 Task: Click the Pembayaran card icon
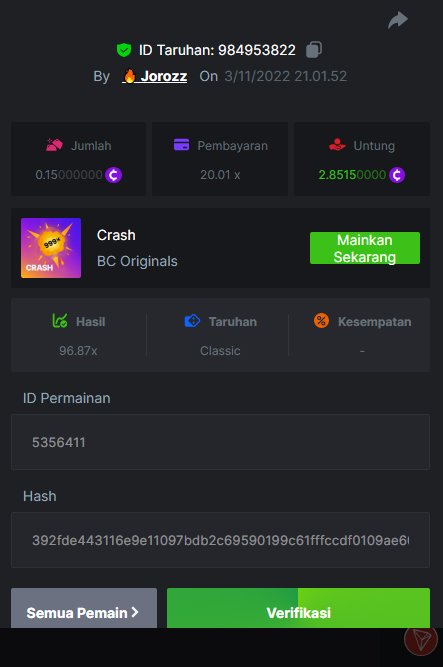pyautogui.click(x=181, y=145)
